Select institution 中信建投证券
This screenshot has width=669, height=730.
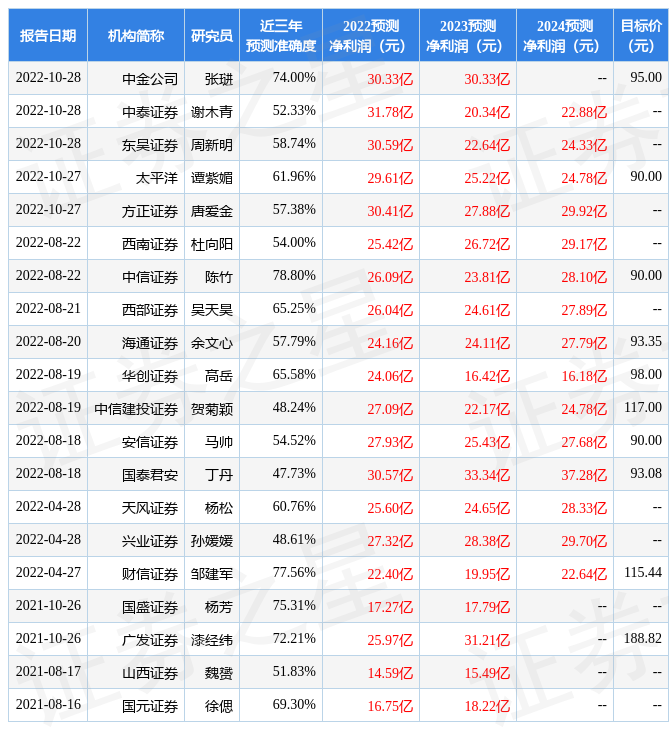click(x=136, y=409)
